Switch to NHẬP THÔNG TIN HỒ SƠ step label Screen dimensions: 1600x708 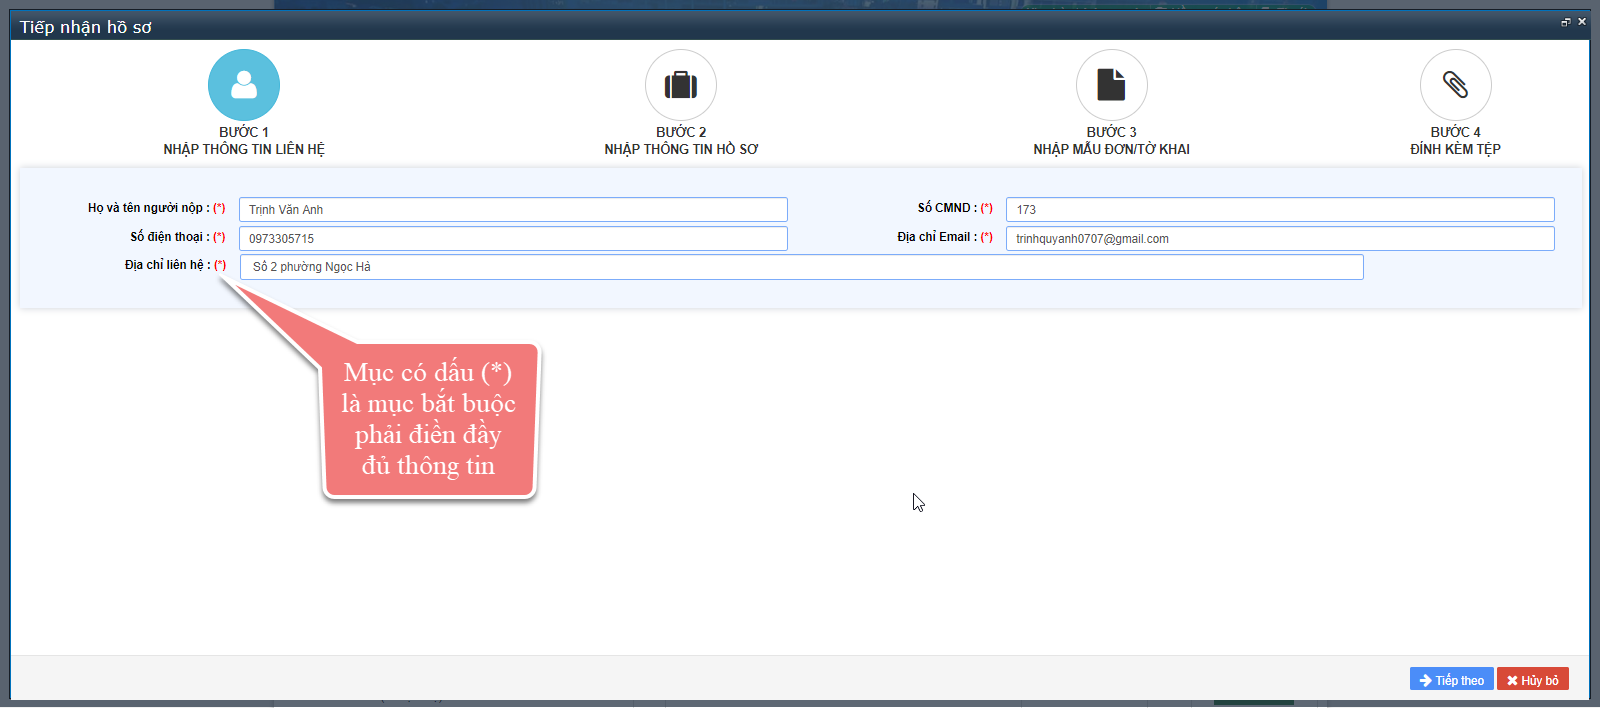point(681,149)
